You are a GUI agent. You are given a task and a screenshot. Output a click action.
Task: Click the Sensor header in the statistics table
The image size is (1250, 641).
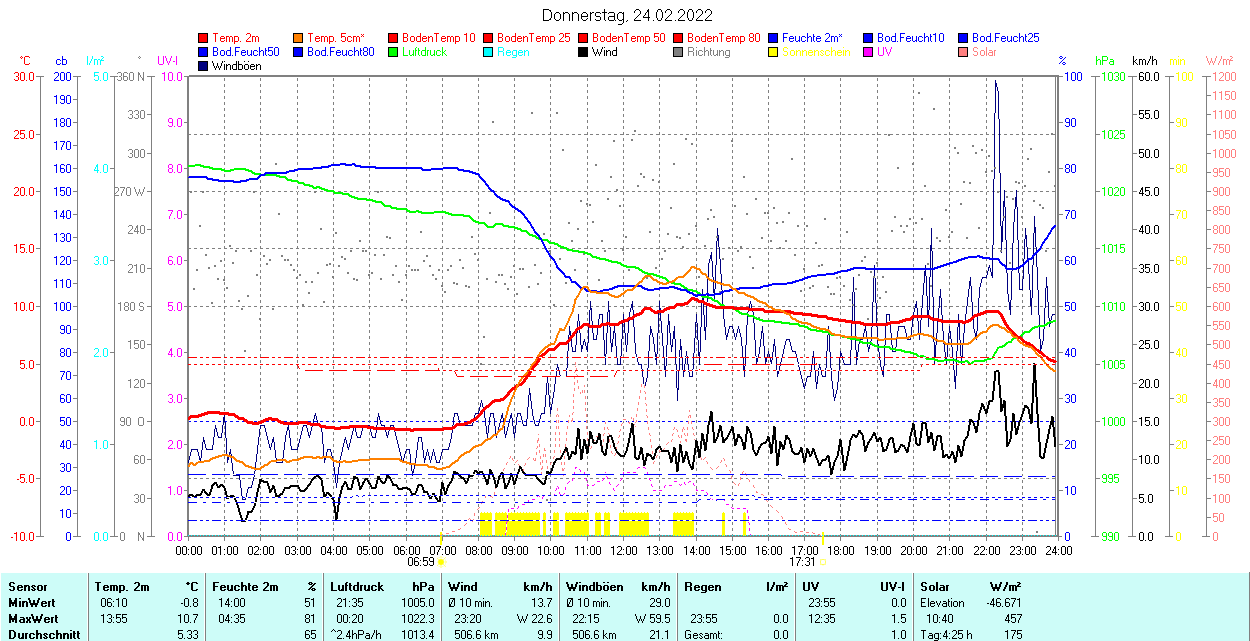point(27,587)
